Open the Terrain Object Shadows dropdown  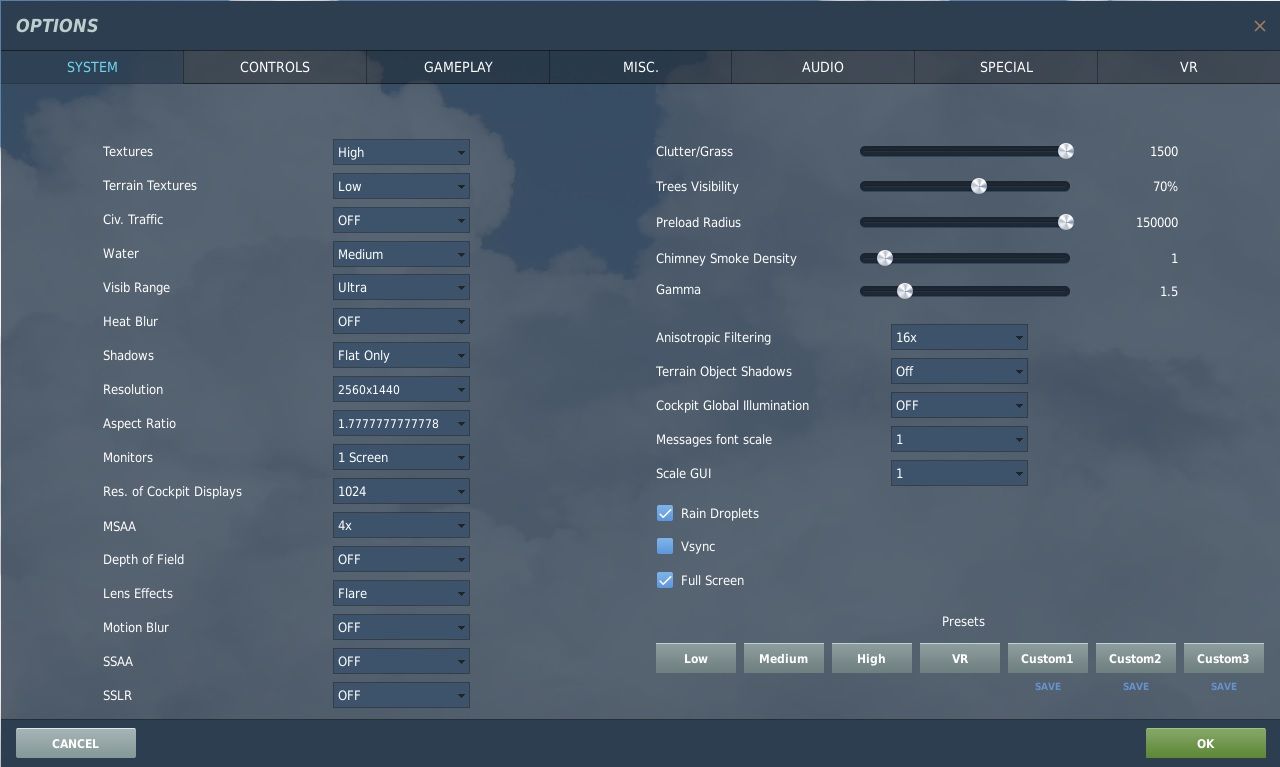(x=958, y=371)
